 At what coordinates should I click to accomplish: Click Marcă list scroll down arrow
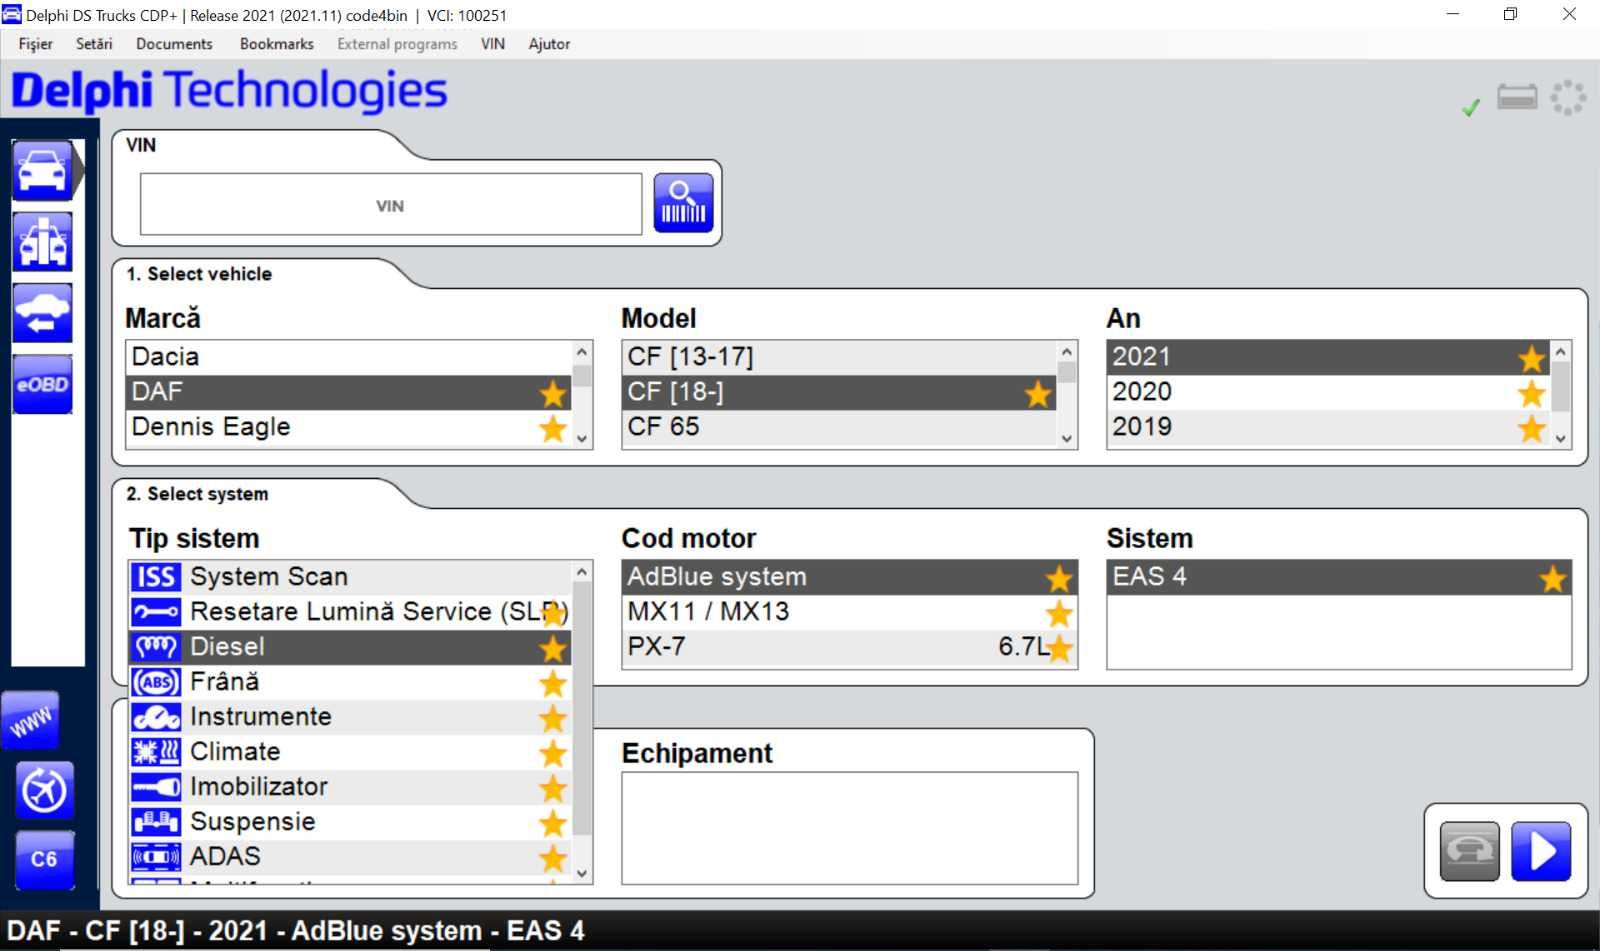click(x=582, y=438)
